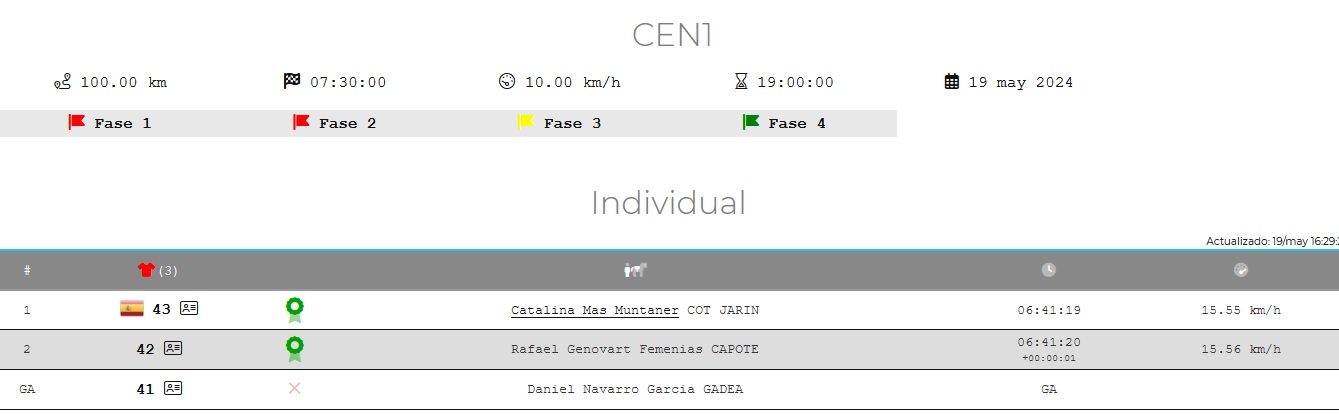Viewport: 1339px width, 414px height.
Task: Click the clock time column header
Action: [x=1048, y=270]
